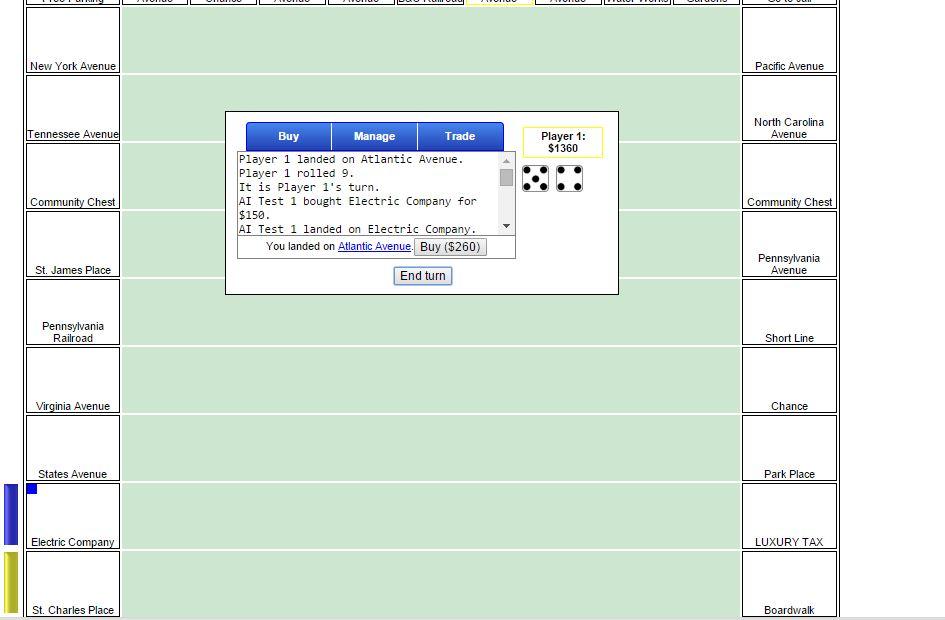Click the right-side Community Chest square
945x620 pixels.
click(790, 177)
